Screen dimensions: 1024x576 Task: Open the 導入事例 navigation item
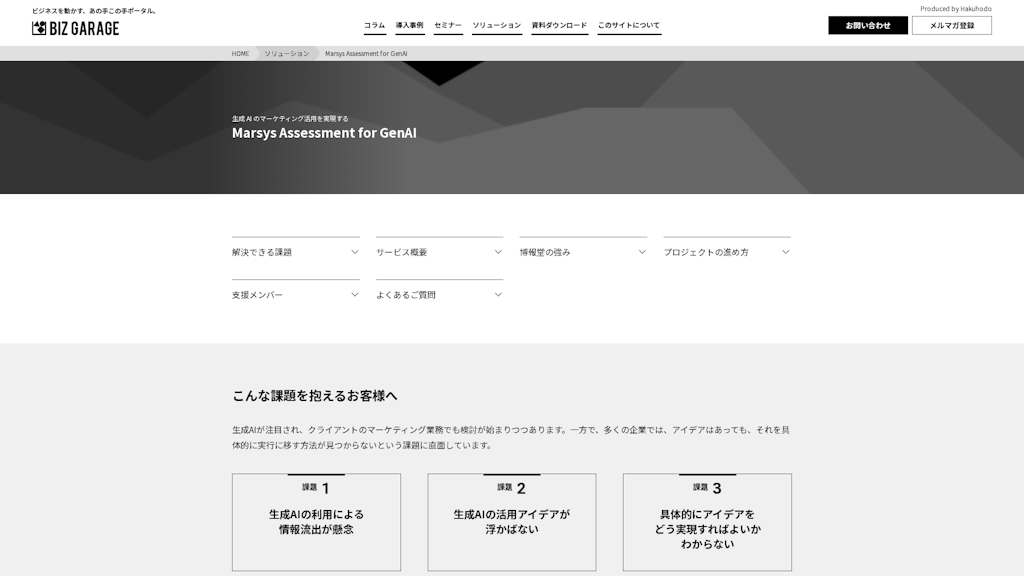click(409, 25)
